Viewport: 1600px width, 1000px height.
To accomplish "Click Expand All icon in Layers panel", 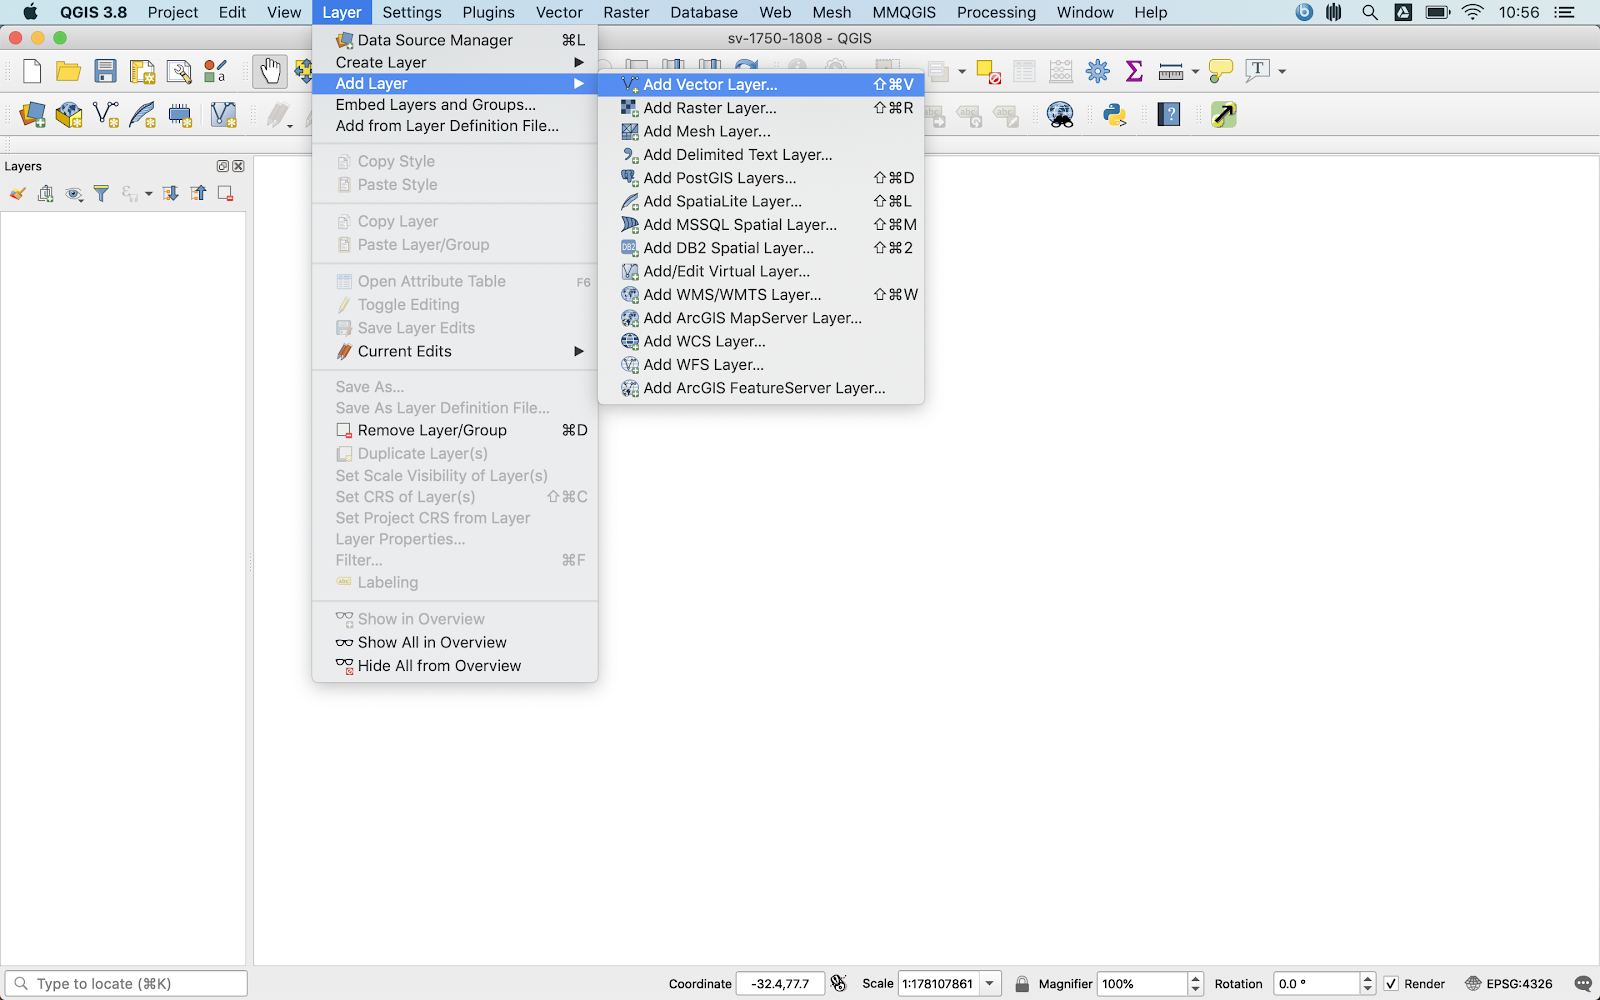I will [170, 194].
